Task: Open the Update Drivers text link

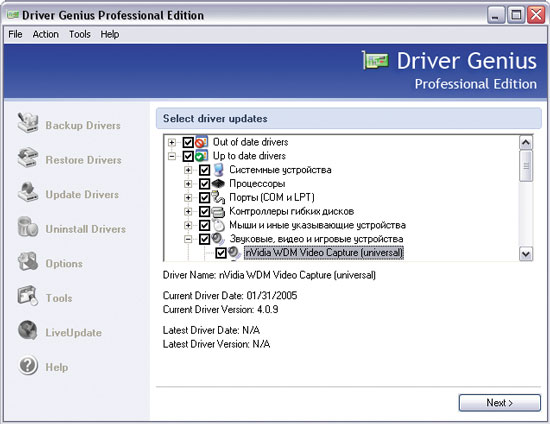Action: click(82, 194)
